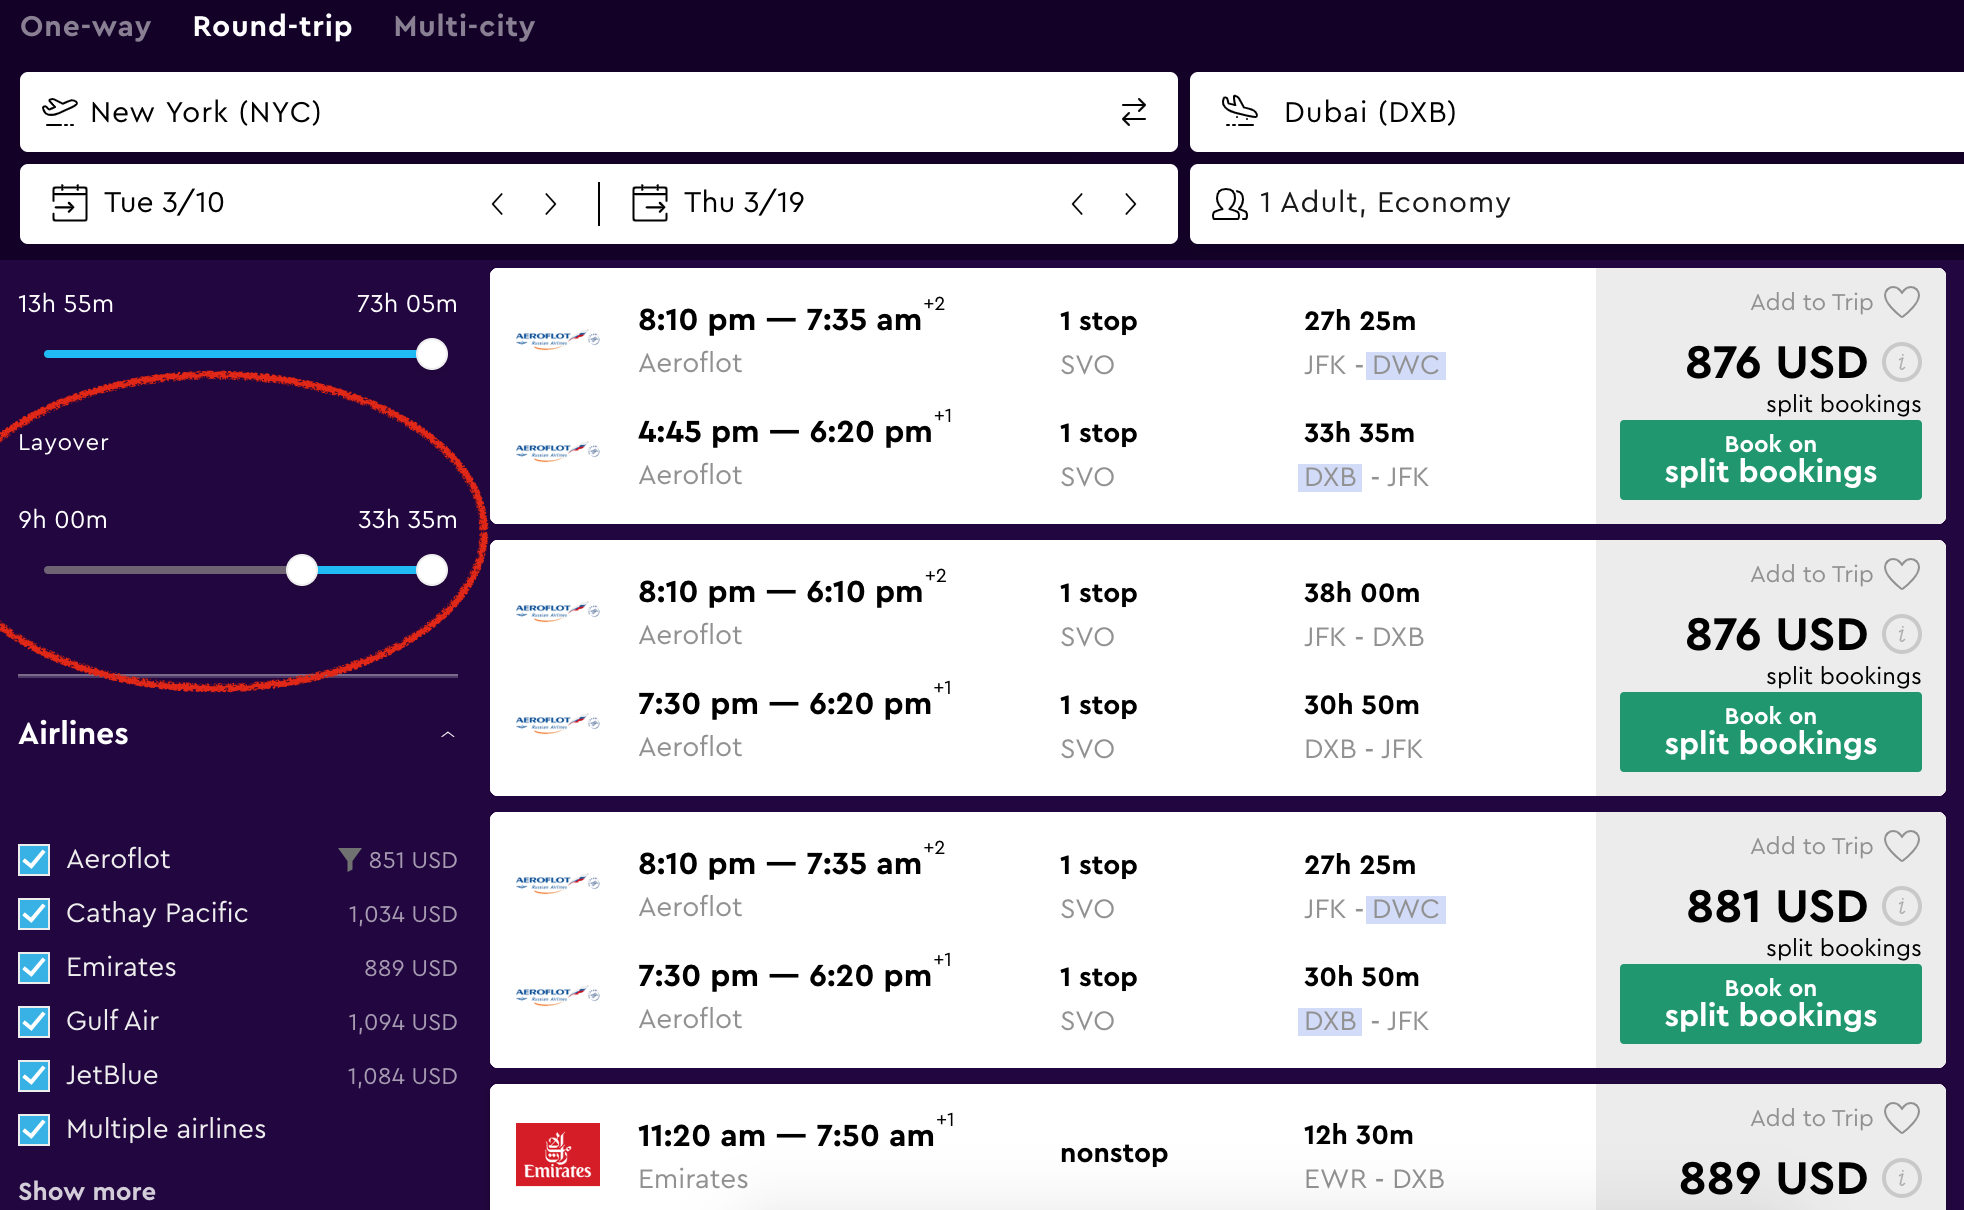Click Aeroflot logo on 38h 00m trip 7:30 pm return
Viewport: 1964px width, 1210px height.
pyautogui.click(x=558, y=724)
